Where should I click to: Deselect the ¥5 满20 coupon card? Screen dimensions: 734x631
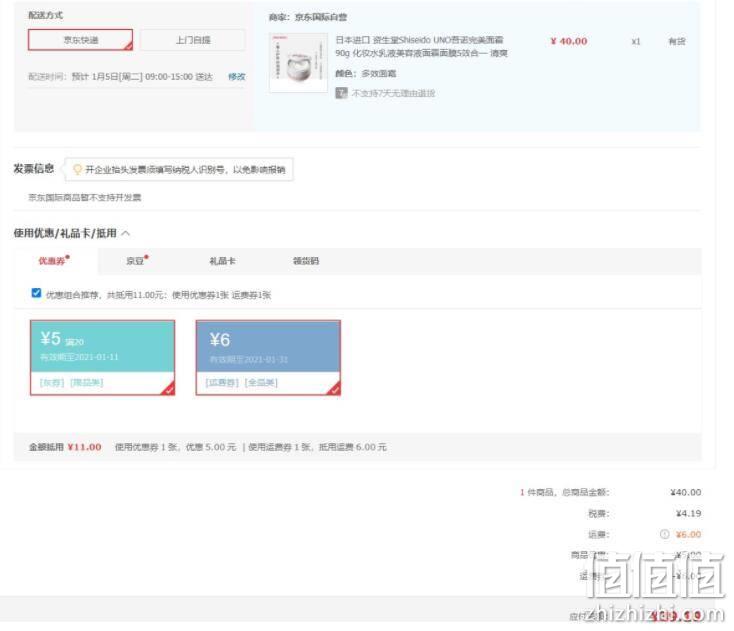click(x=103, y=358)
